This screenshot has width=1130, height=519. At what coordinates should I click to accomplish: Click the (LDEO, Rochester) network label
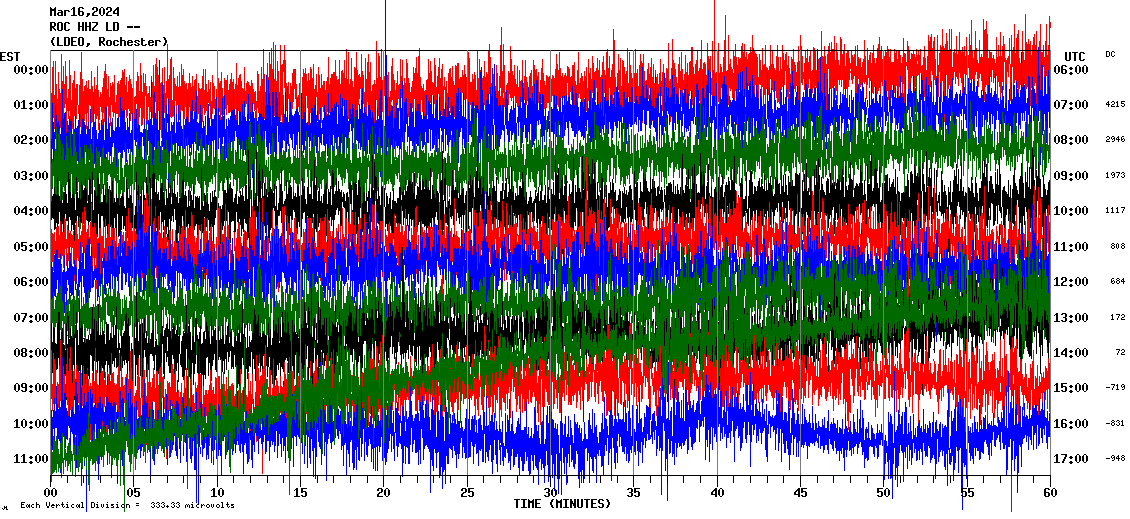109,42
